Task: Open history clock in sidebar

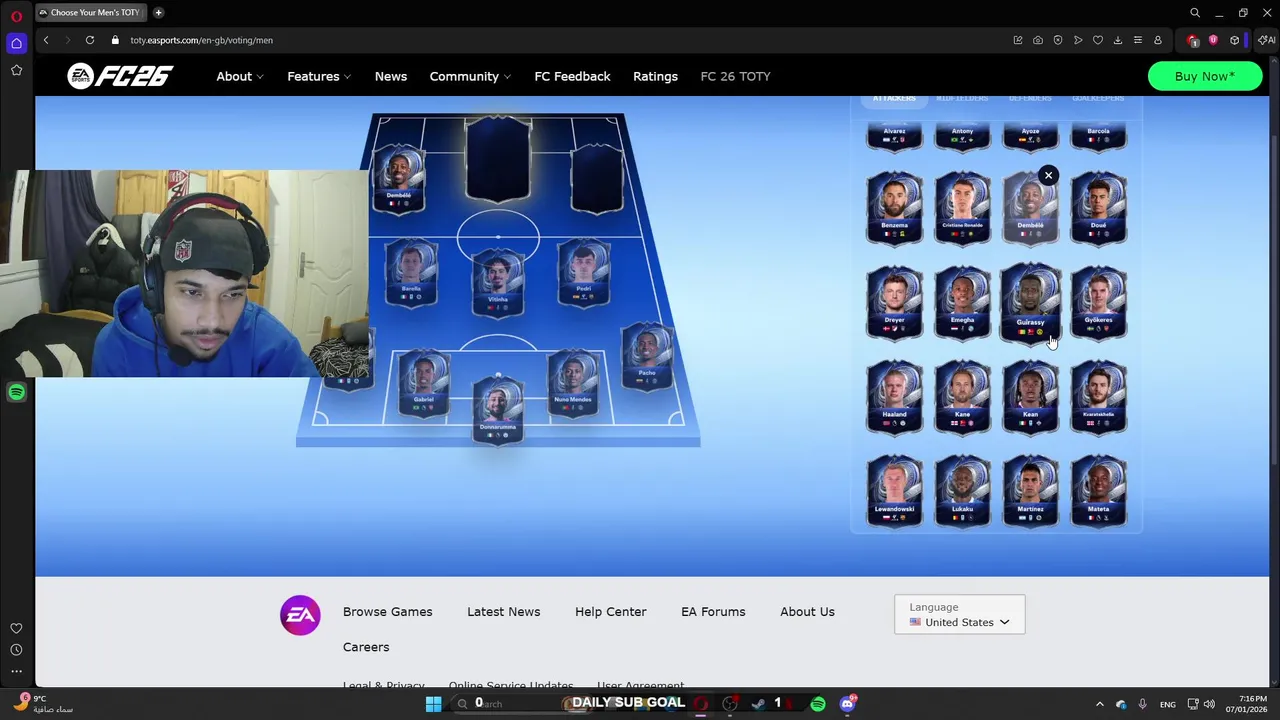Action: click(x=16, y=650)
